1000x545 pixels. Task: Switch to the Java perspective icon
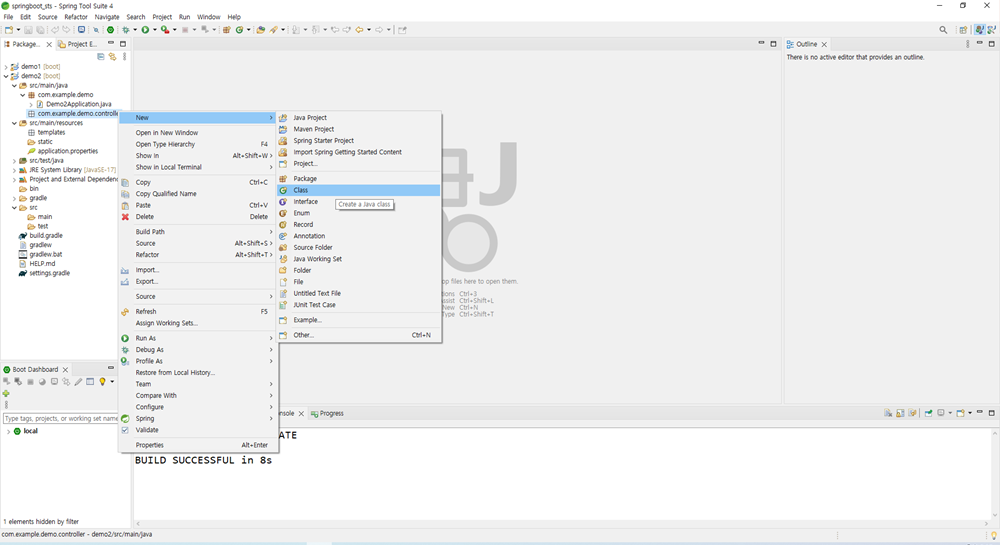click(980, 30)
